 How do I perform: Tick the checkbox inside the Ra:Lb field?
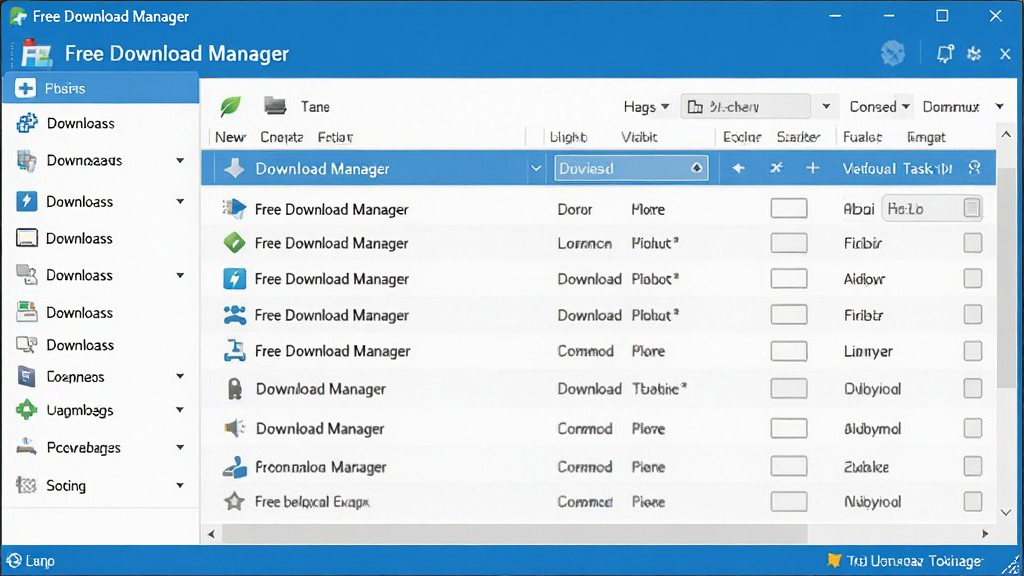[x=972, y=208]
